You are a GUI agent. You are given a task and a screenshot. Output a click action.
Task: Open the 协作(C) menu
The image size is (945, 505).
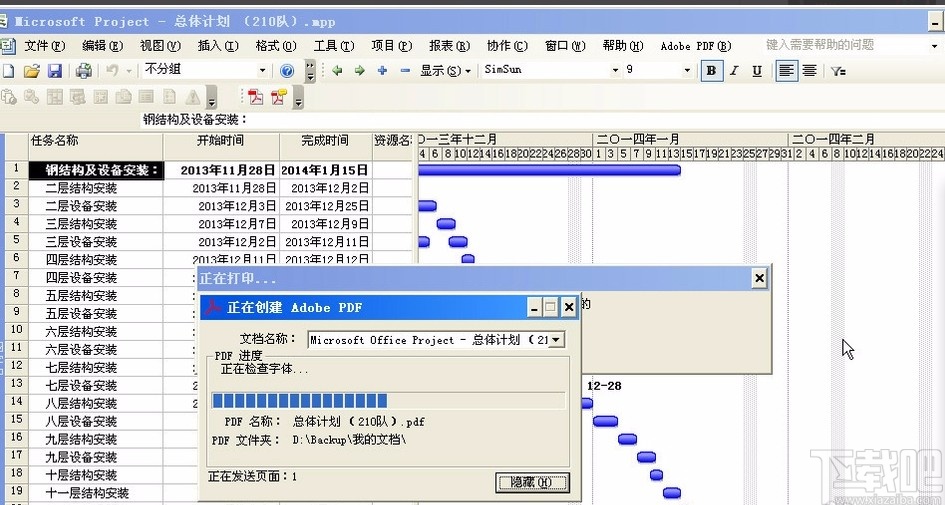pos(507,46)
